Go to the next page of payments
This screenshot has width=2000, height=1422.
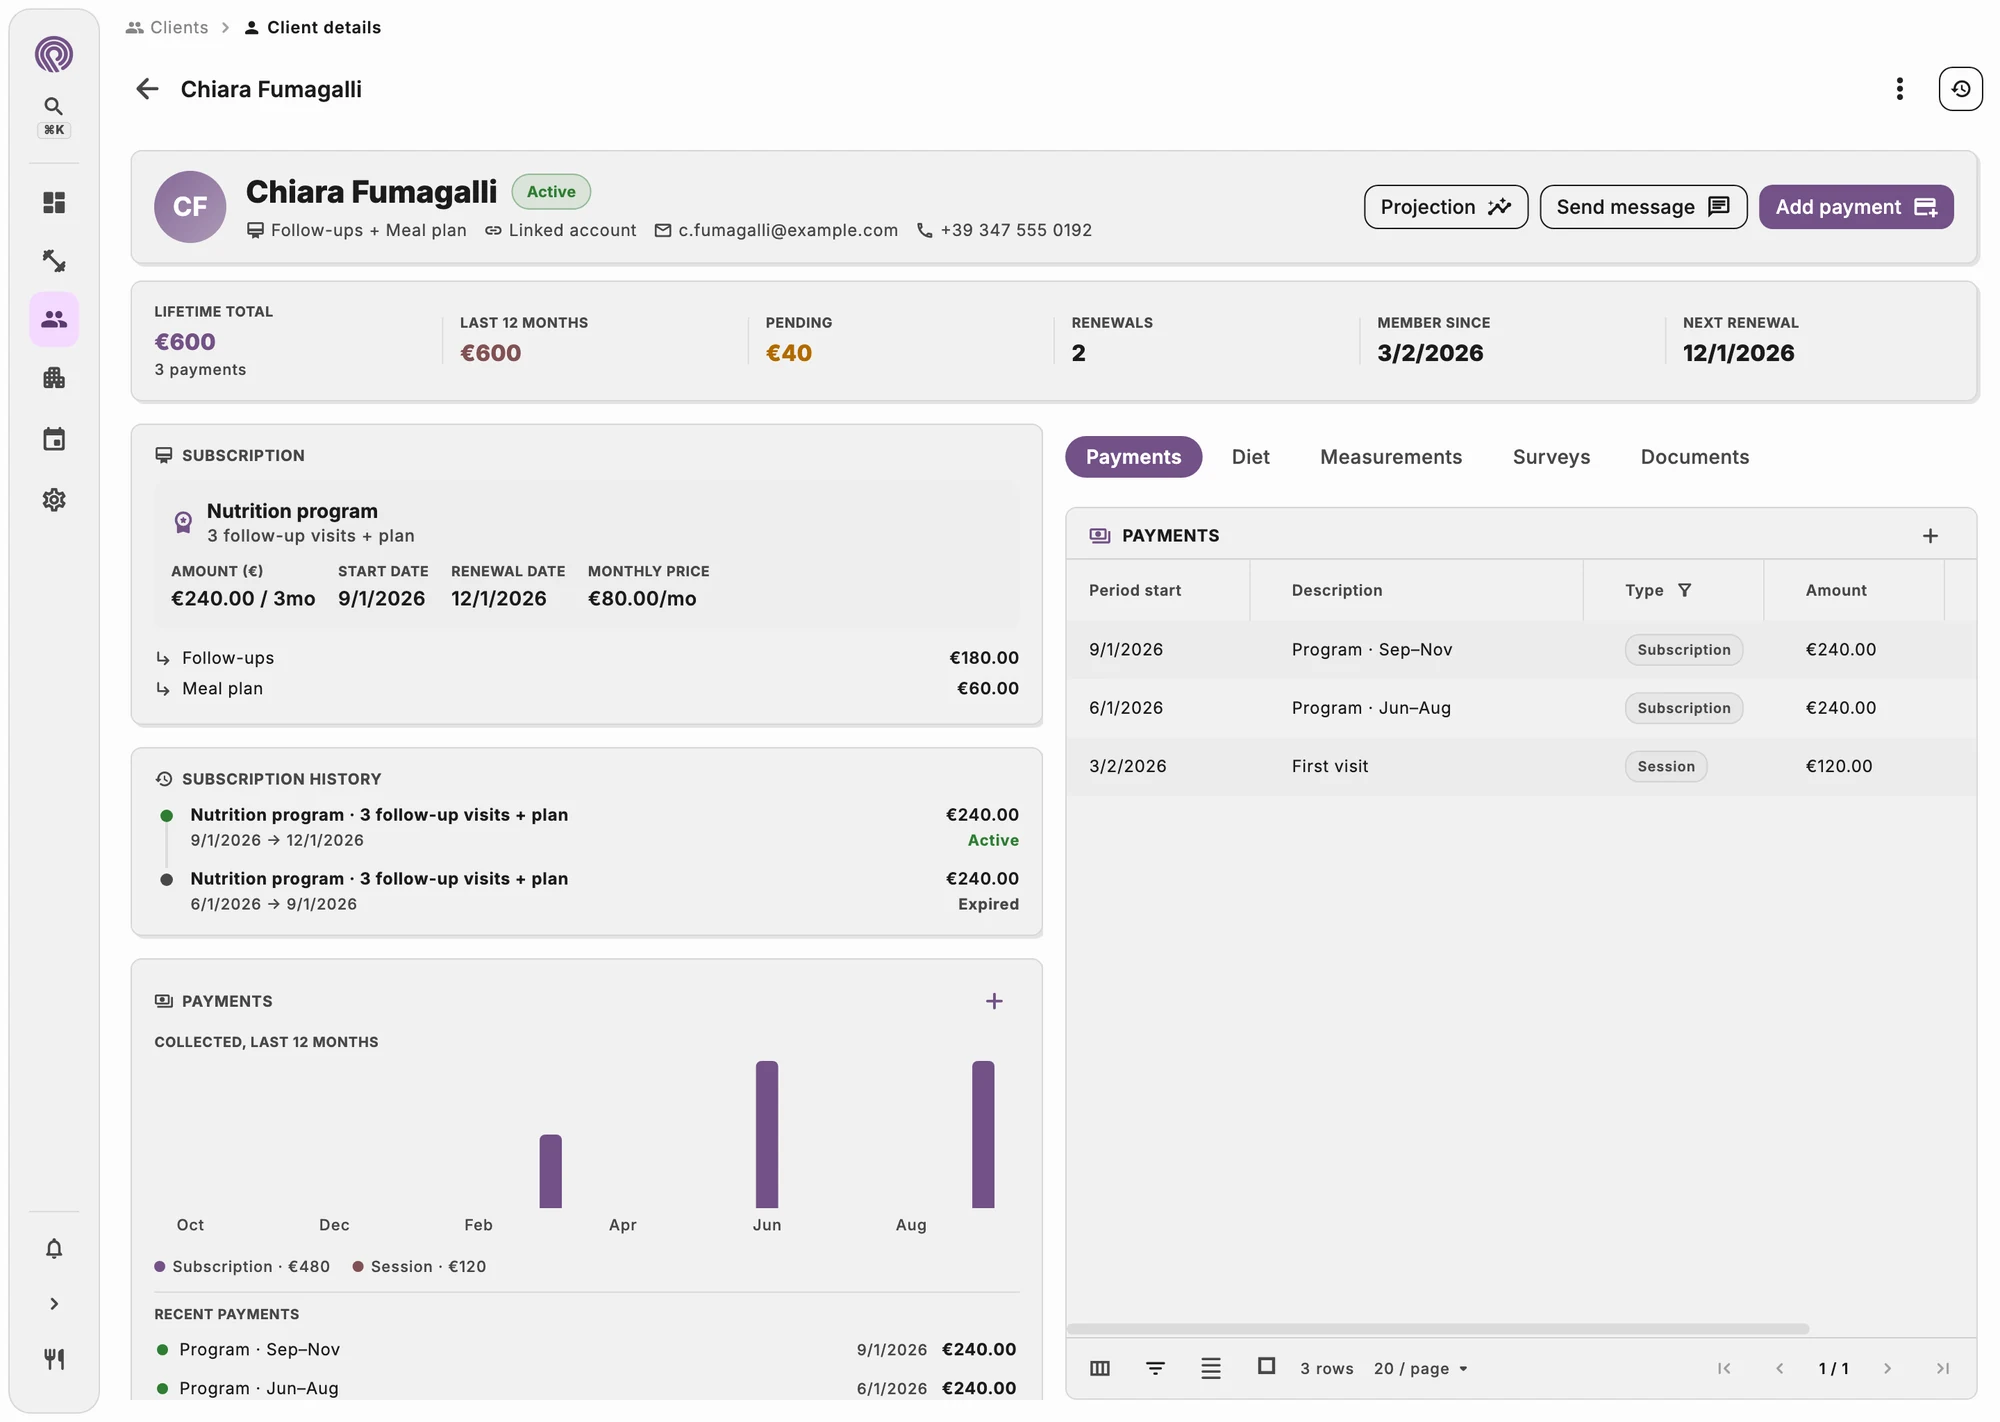tap(1887, 1369)
